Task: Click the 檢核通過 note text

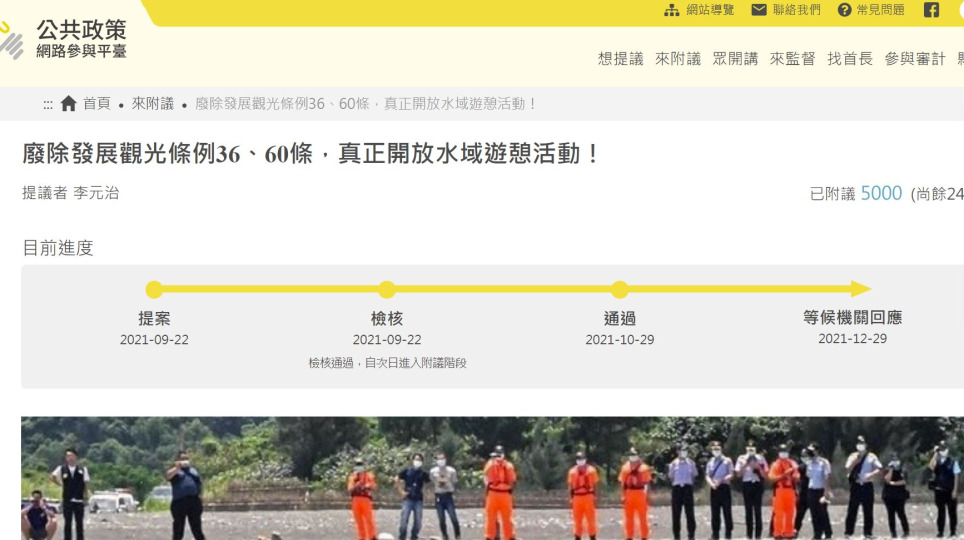Action: 387,363
